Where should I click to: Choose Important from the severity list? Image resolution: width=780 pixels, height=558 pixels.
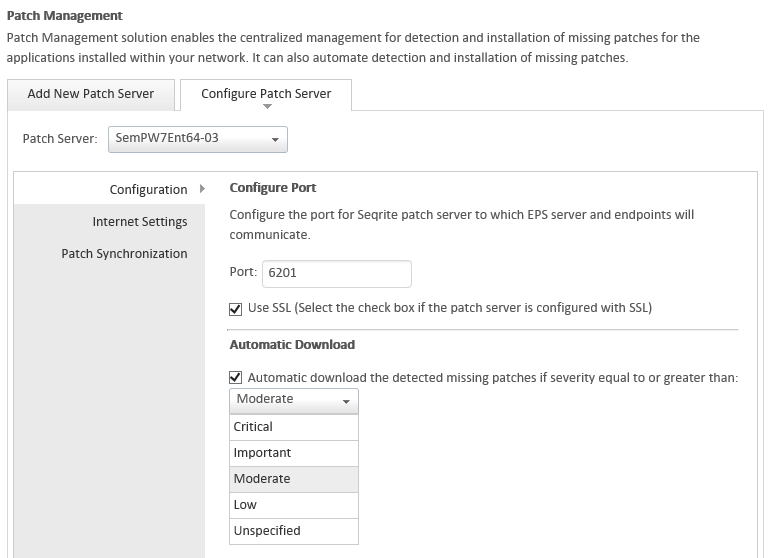pos(293,453)
